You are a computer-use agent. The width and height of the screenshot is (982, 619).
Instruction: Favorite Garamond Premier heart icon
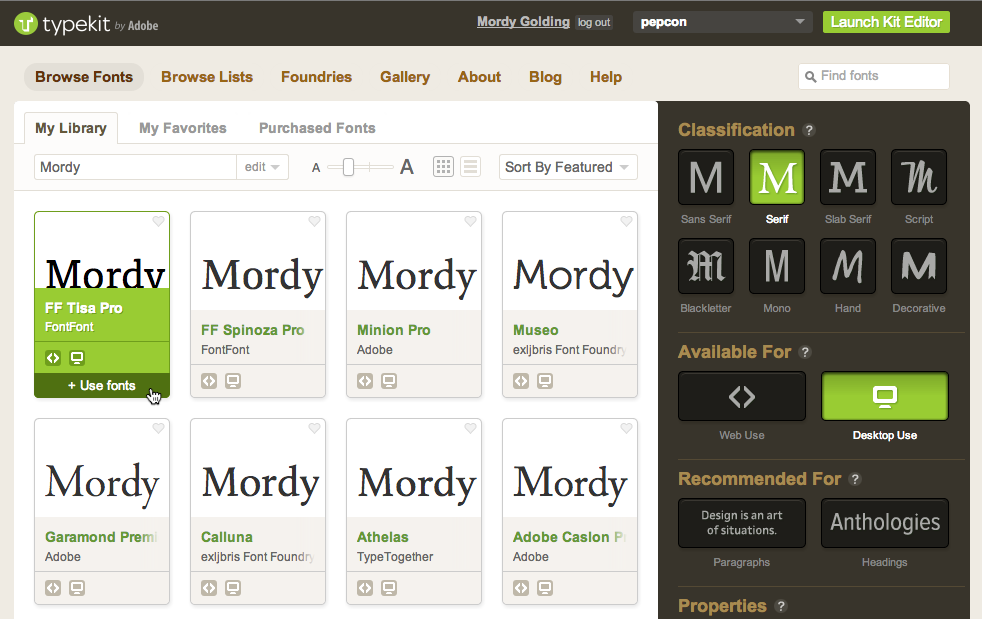pyautogui.click(x=158, y=429)
